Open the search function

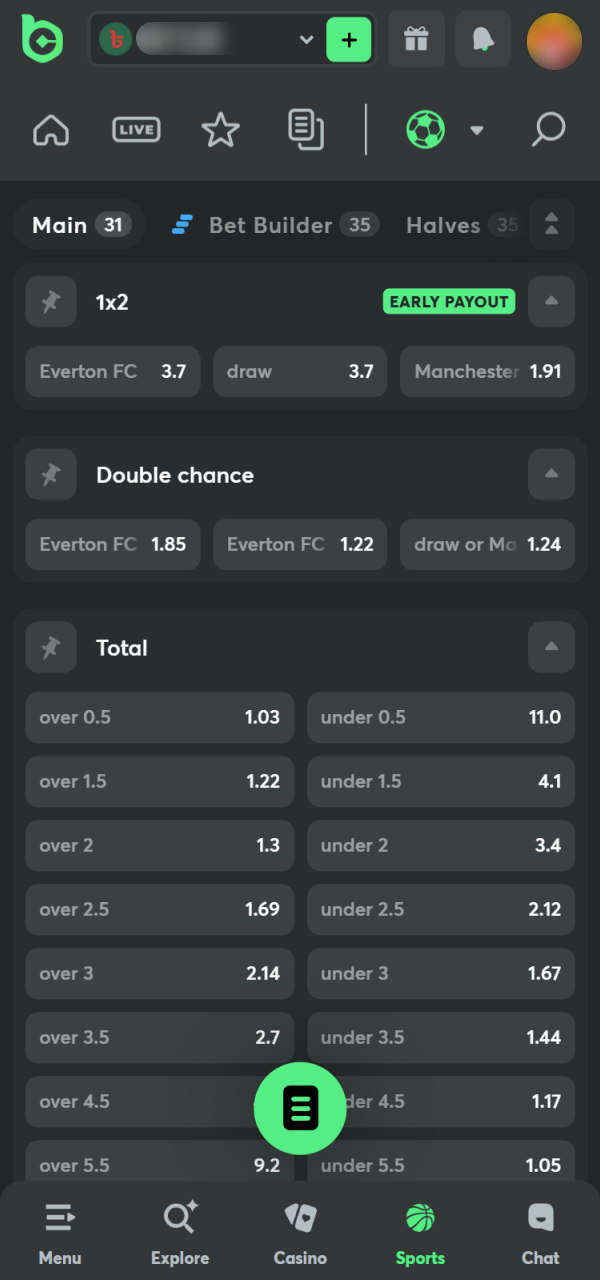point(548,129)
